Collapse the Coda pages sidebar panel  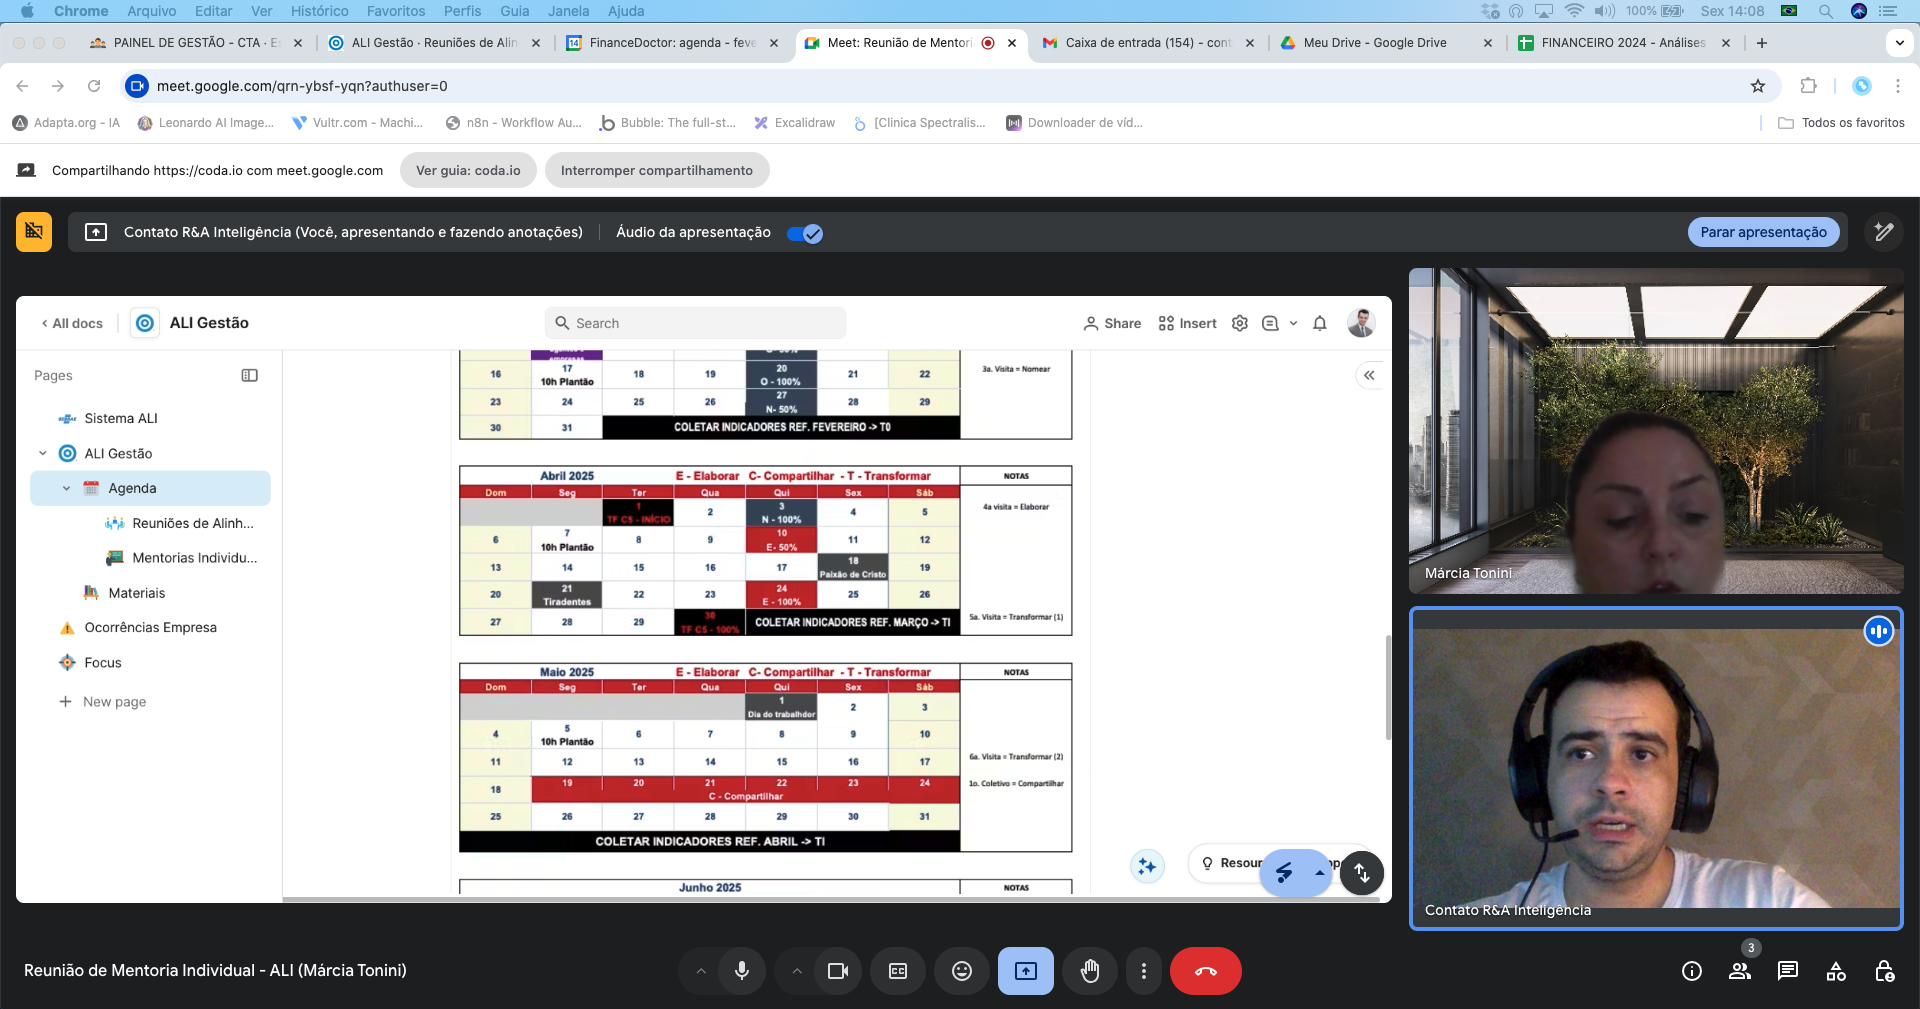tap(250, 375)
